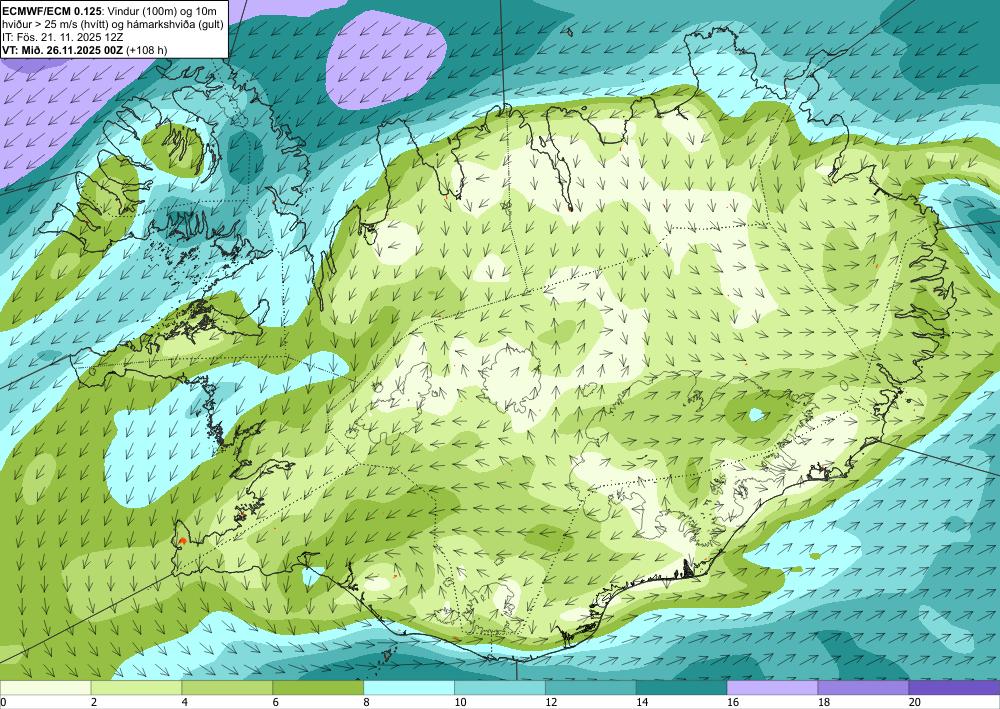1000x709 pixels.
Task: Click the scale label '8'
Action: point(367,703)
